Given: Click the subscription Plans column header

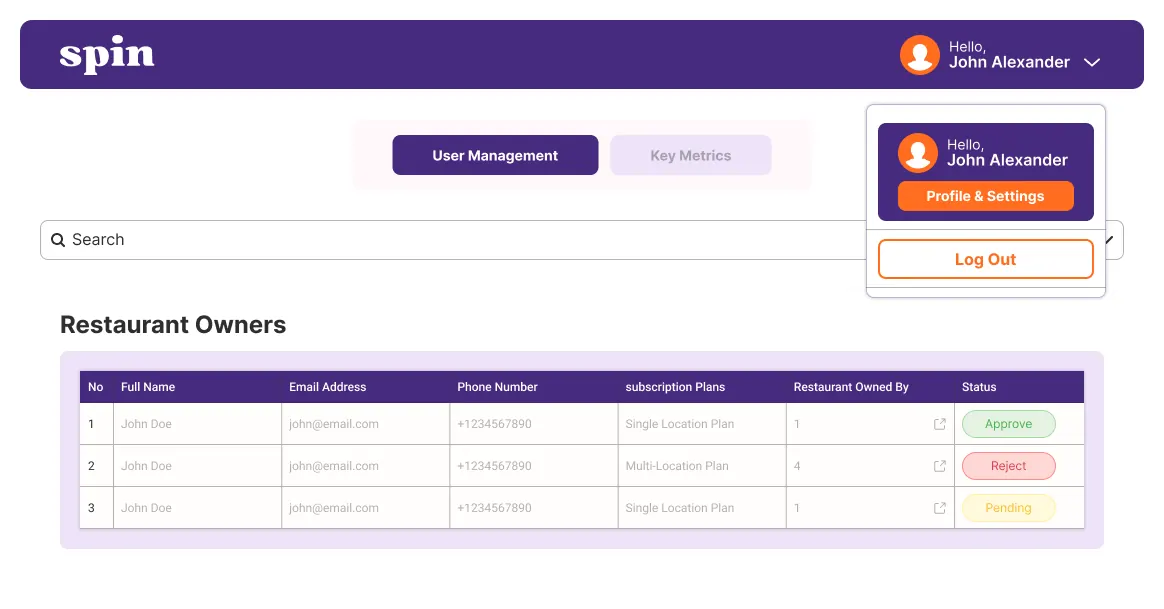Looking at the screenshot, I should pos(675,387).
